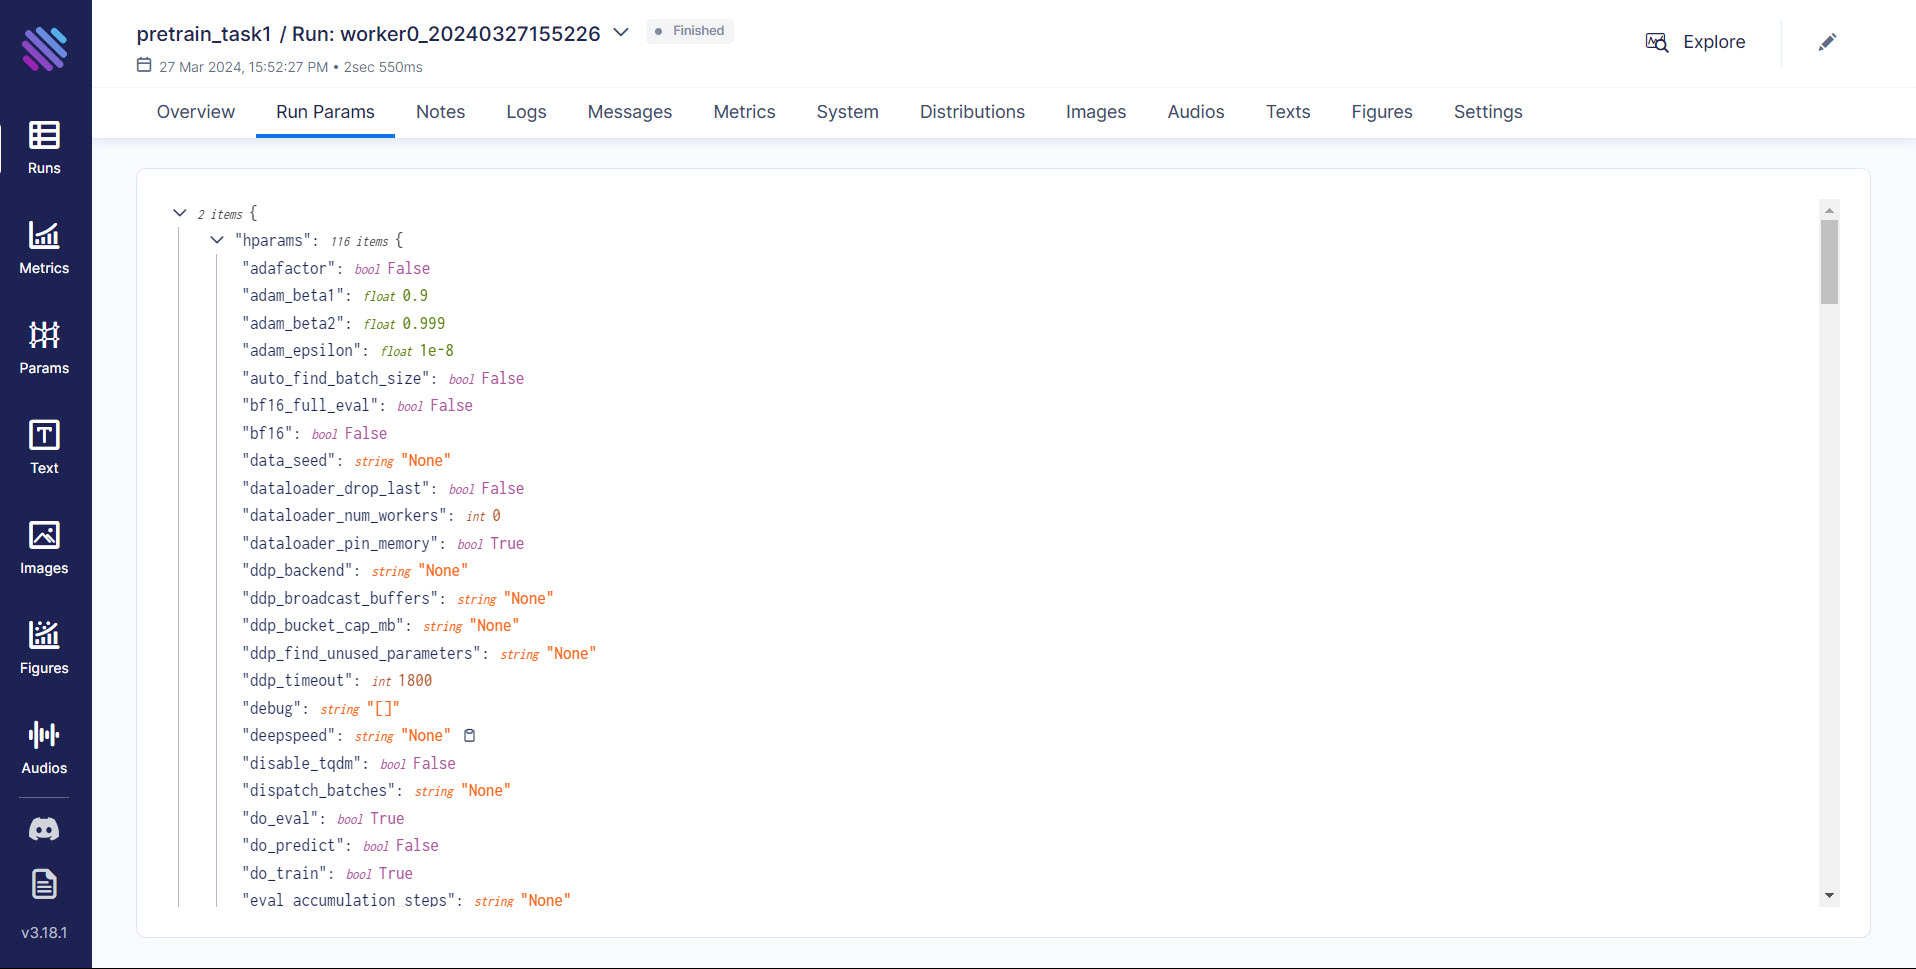Collapse the root 2 items node
Image resolution: width=1916 pixels, height=969 pixels.
180,213
